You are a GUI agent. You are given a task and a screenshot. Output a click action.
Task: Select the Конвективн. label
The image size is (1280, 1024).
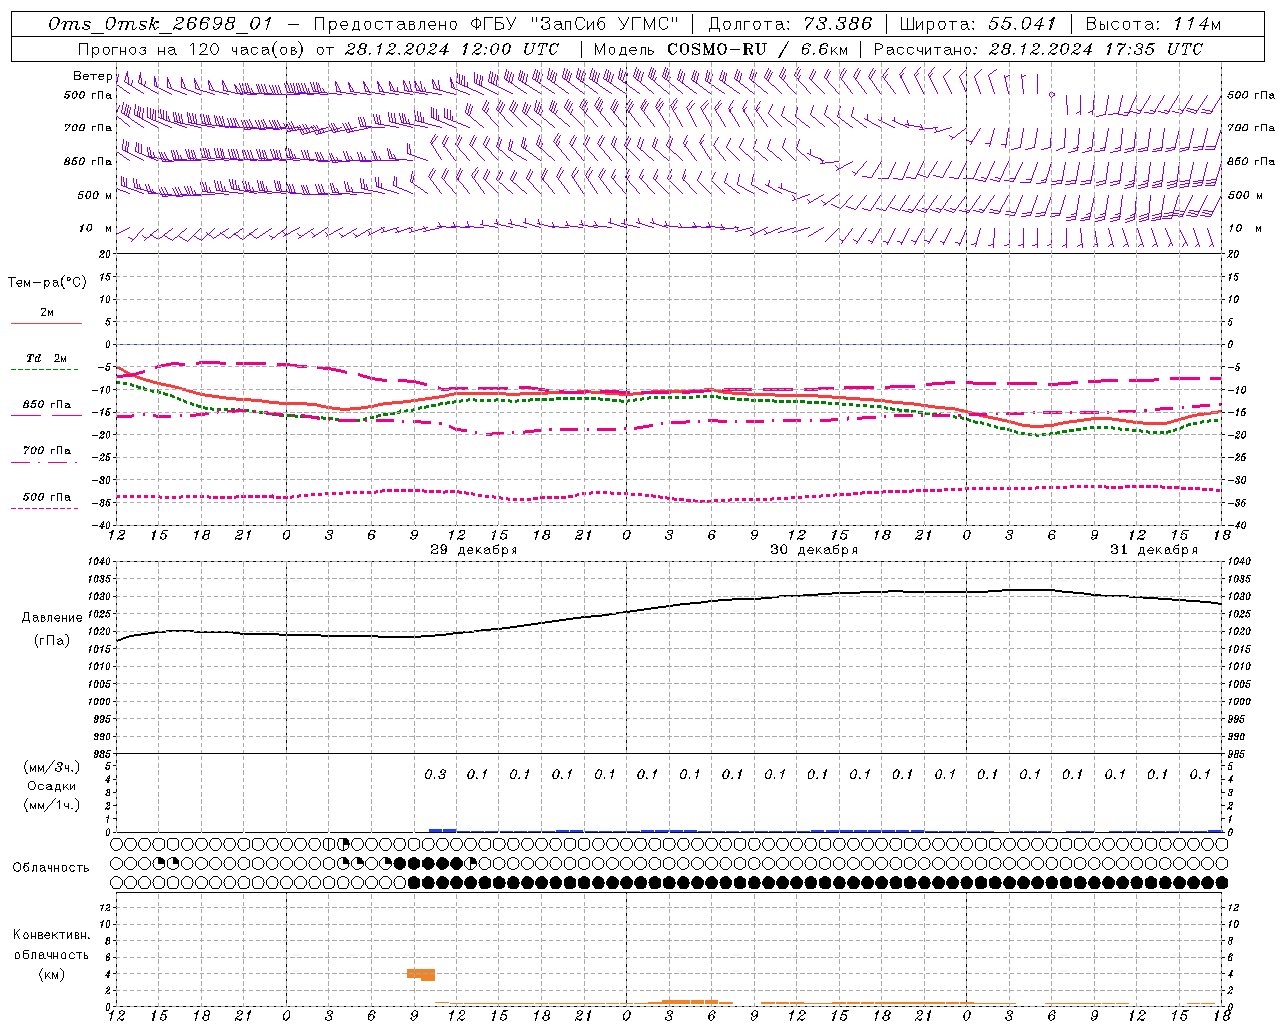tap(52, 935)
